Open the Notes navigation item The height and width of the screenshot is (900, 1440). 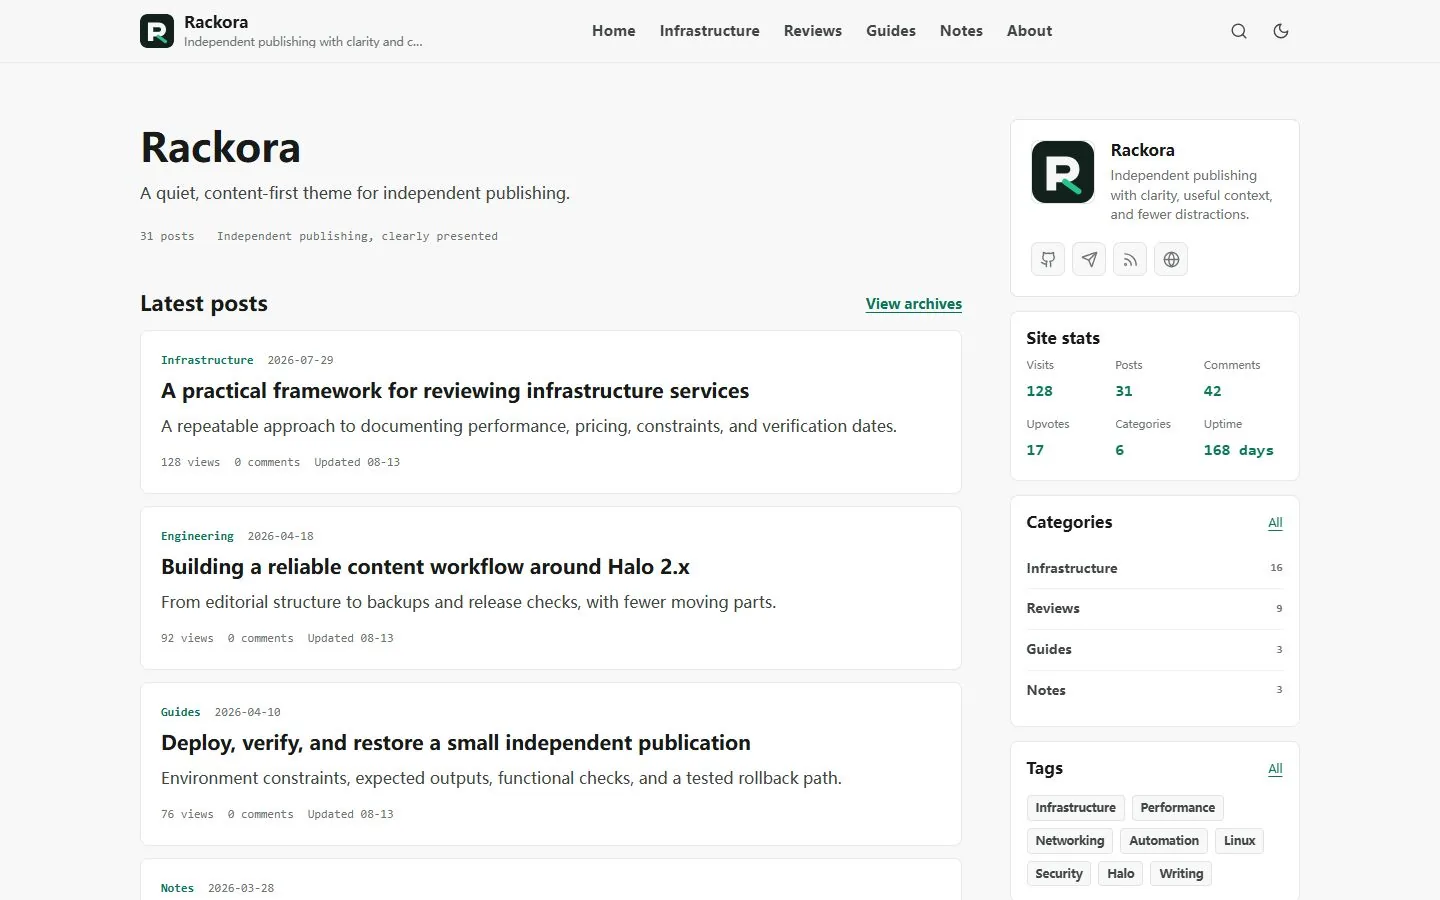click(x=961, y=31)
